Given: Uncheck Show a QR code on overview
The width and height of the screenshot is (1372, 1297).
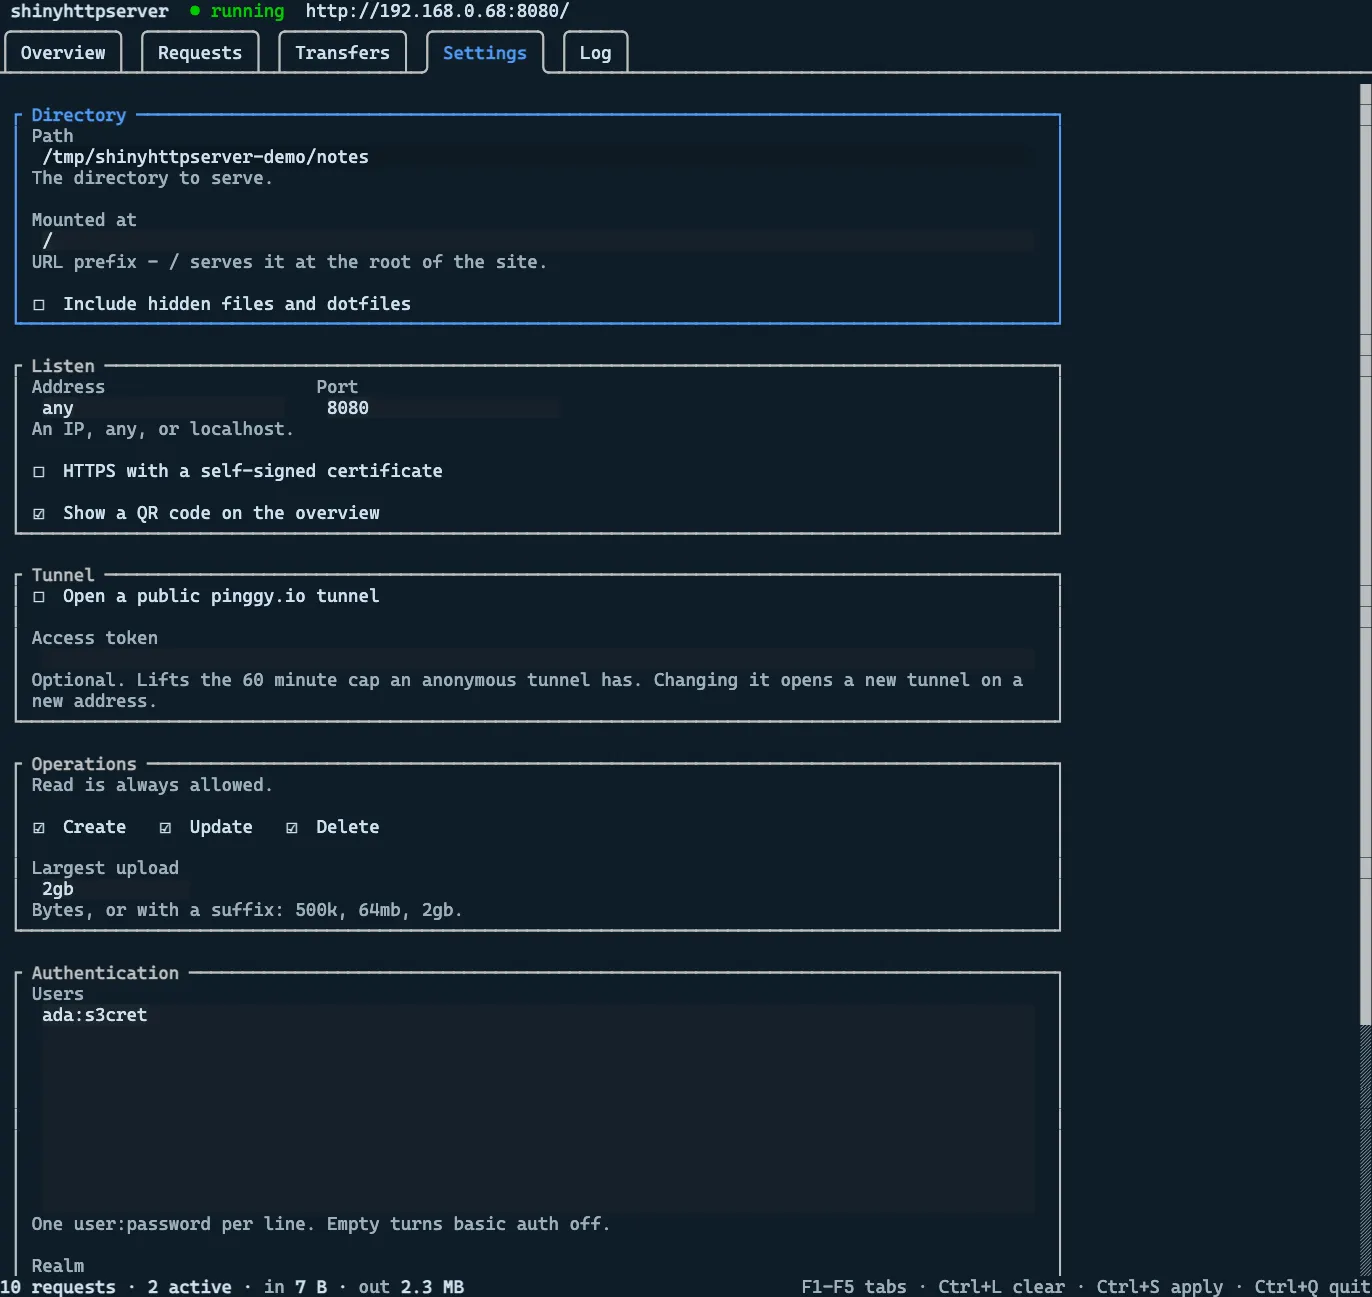Looking at the screenshot, I should [x=206, y=513].
